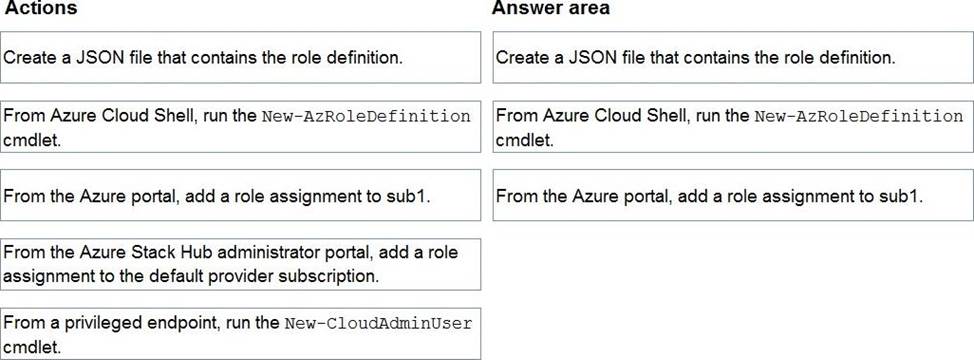
Task: Click empty slot below third Answer area item
Action: coord(733,264)
